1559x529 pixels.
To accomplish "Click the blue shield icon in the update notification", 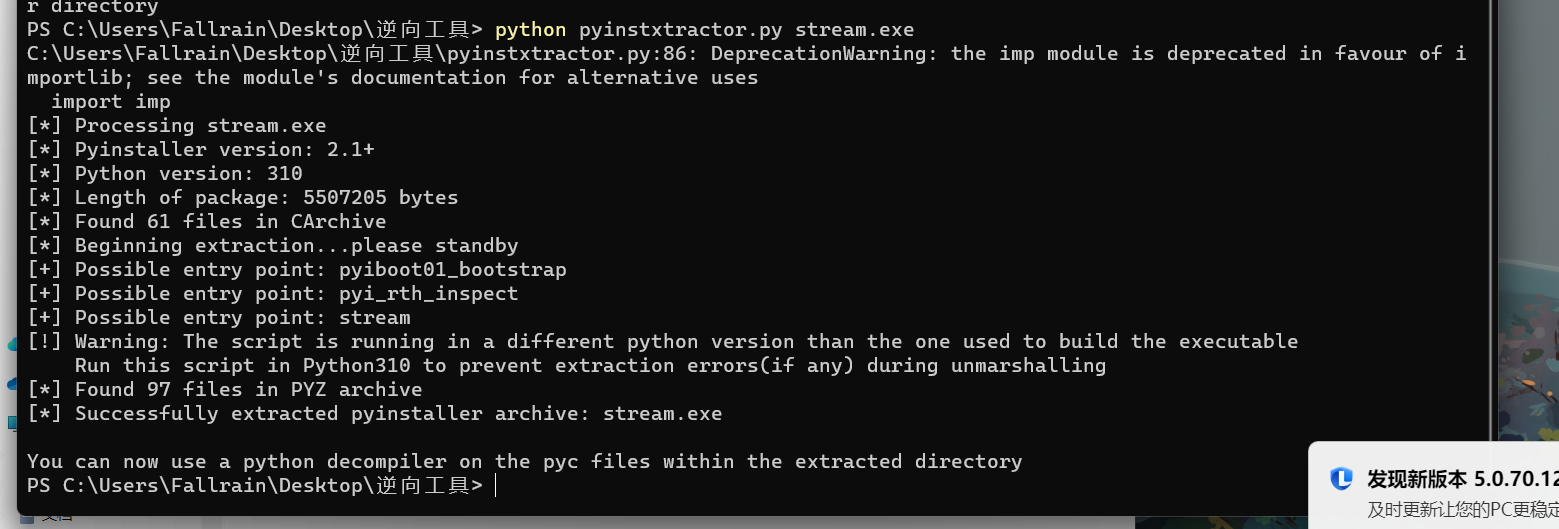I will (1341, 479).
